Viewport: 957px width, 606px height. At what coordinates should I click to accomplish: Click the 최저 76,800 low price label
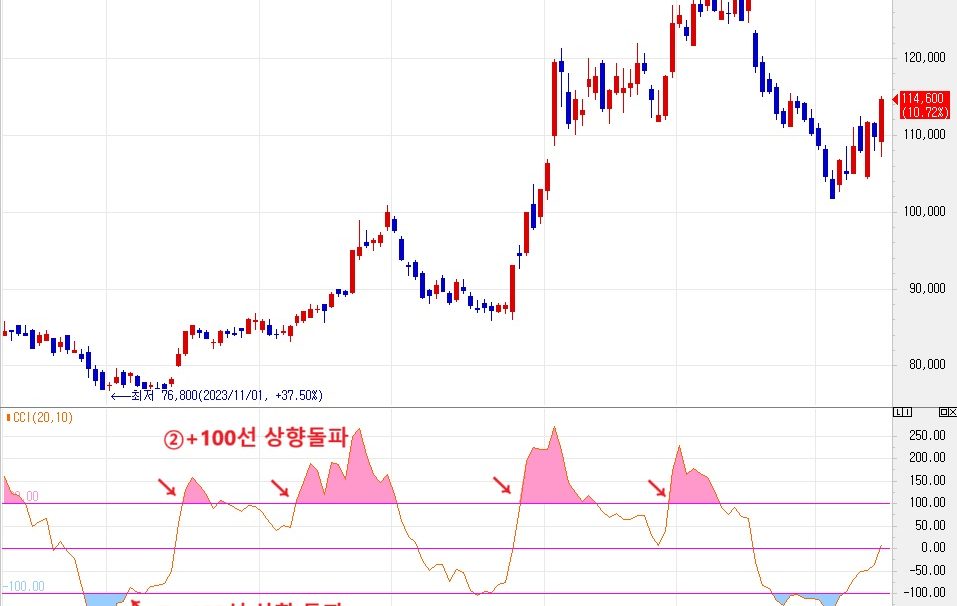(x=217, y=395)
